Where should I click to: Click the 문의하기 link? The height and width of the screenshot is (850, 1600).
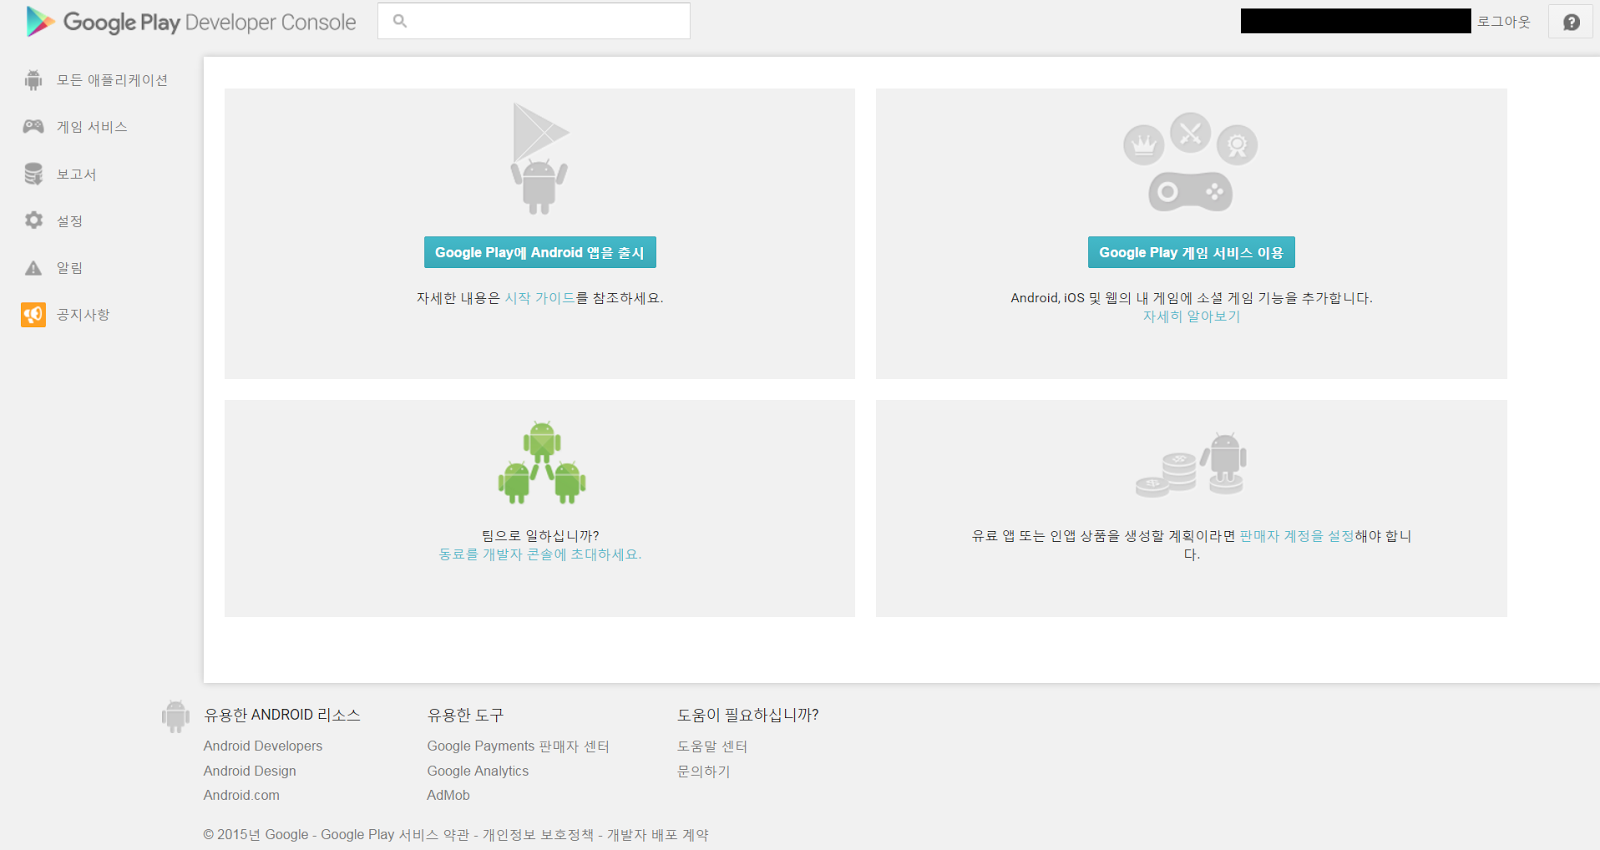[704, 771]
